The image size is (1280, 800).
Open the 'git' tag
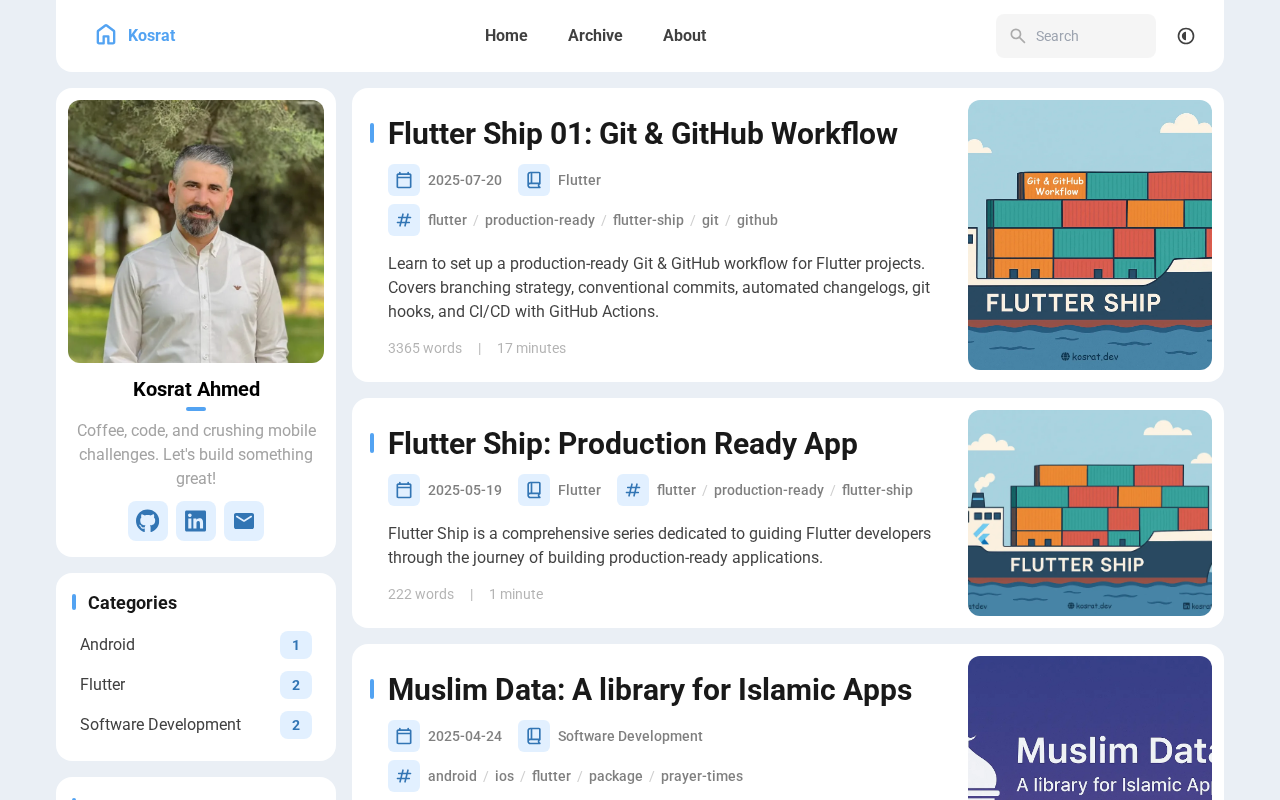[710, 220]
